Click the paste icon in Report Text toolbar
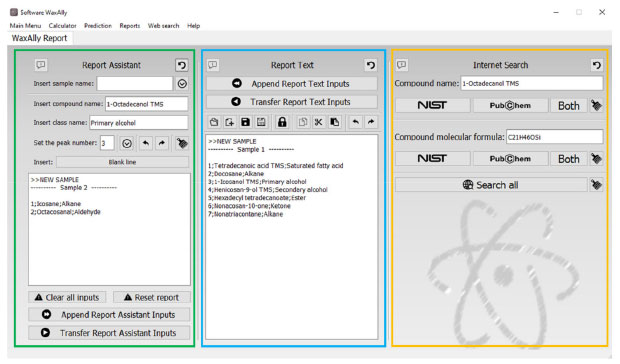This screenshot has height=364, width=620. point(335,122)
